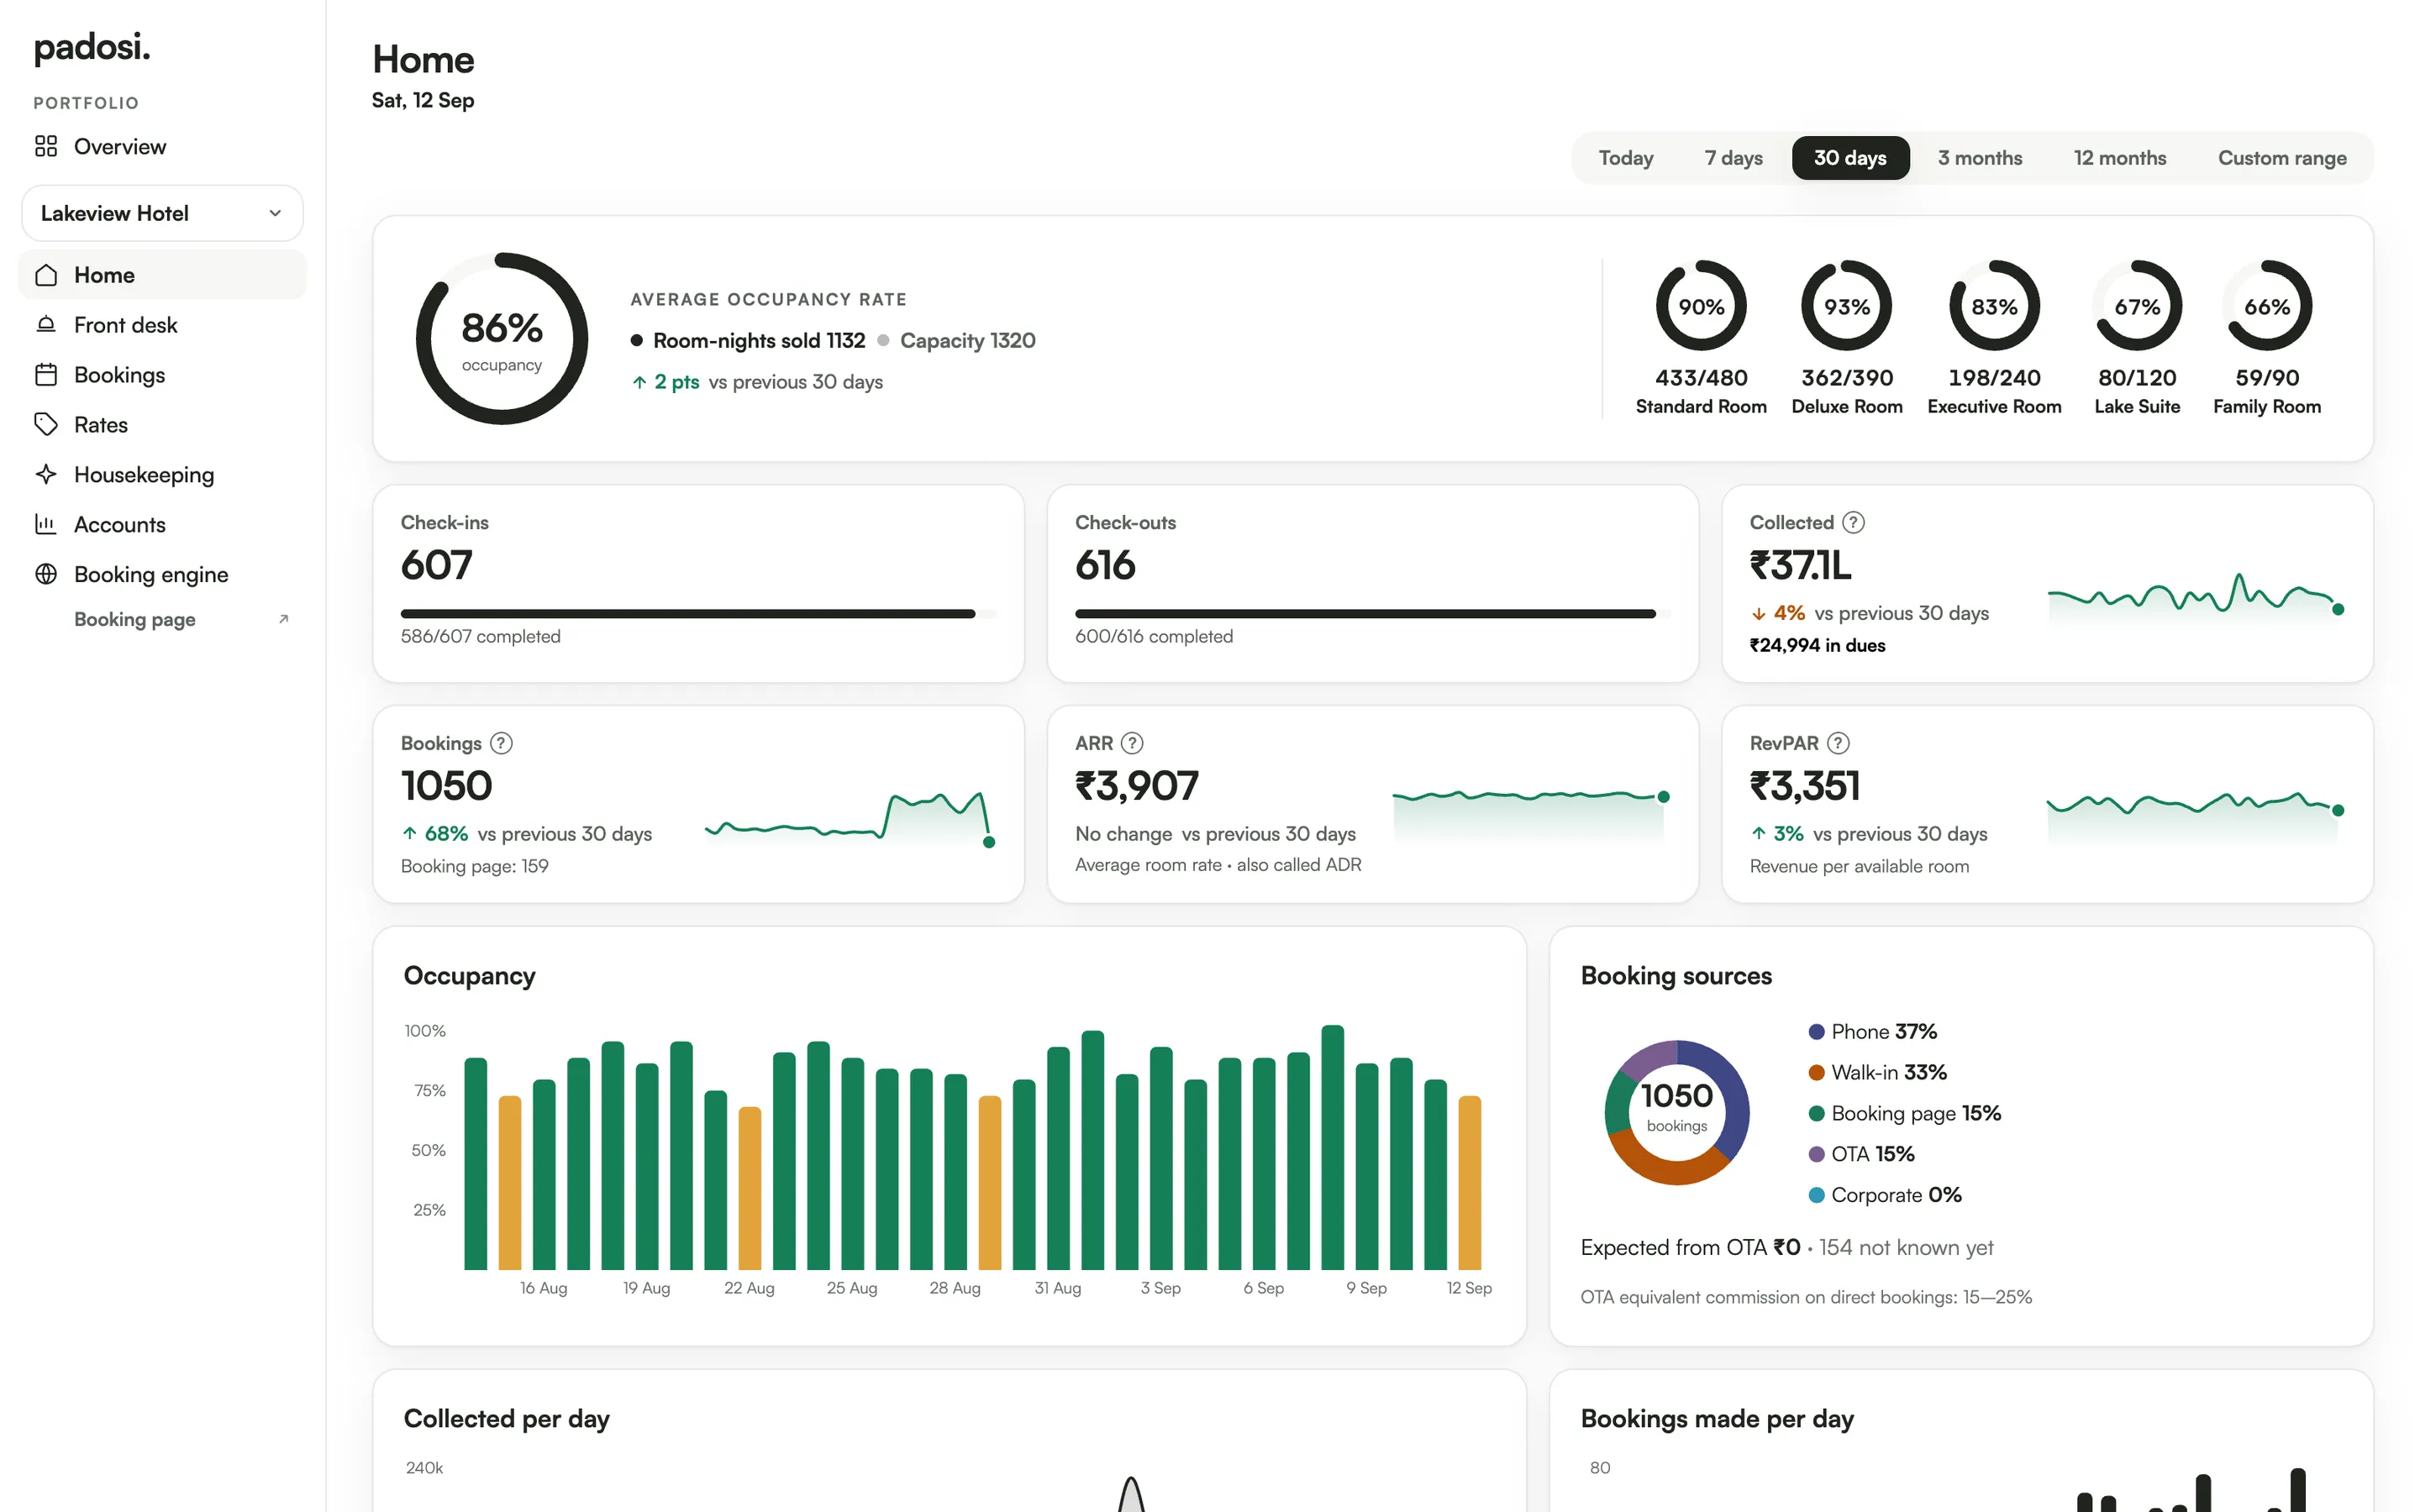The width and height of the screenshot is (2420, 1512).
Task: Click the booking sources donut chart
Action: pos(1677,1112)
